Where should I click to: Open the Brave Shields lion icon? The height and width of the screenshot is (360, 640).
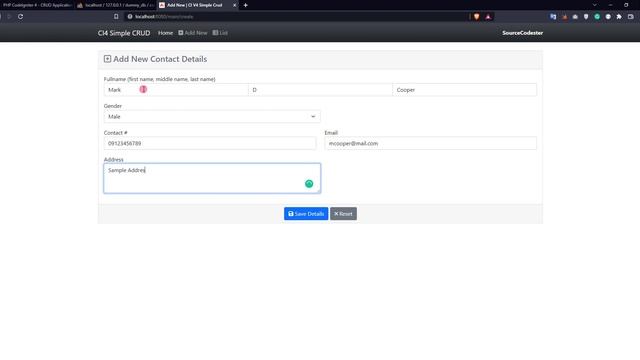(477, 17)
